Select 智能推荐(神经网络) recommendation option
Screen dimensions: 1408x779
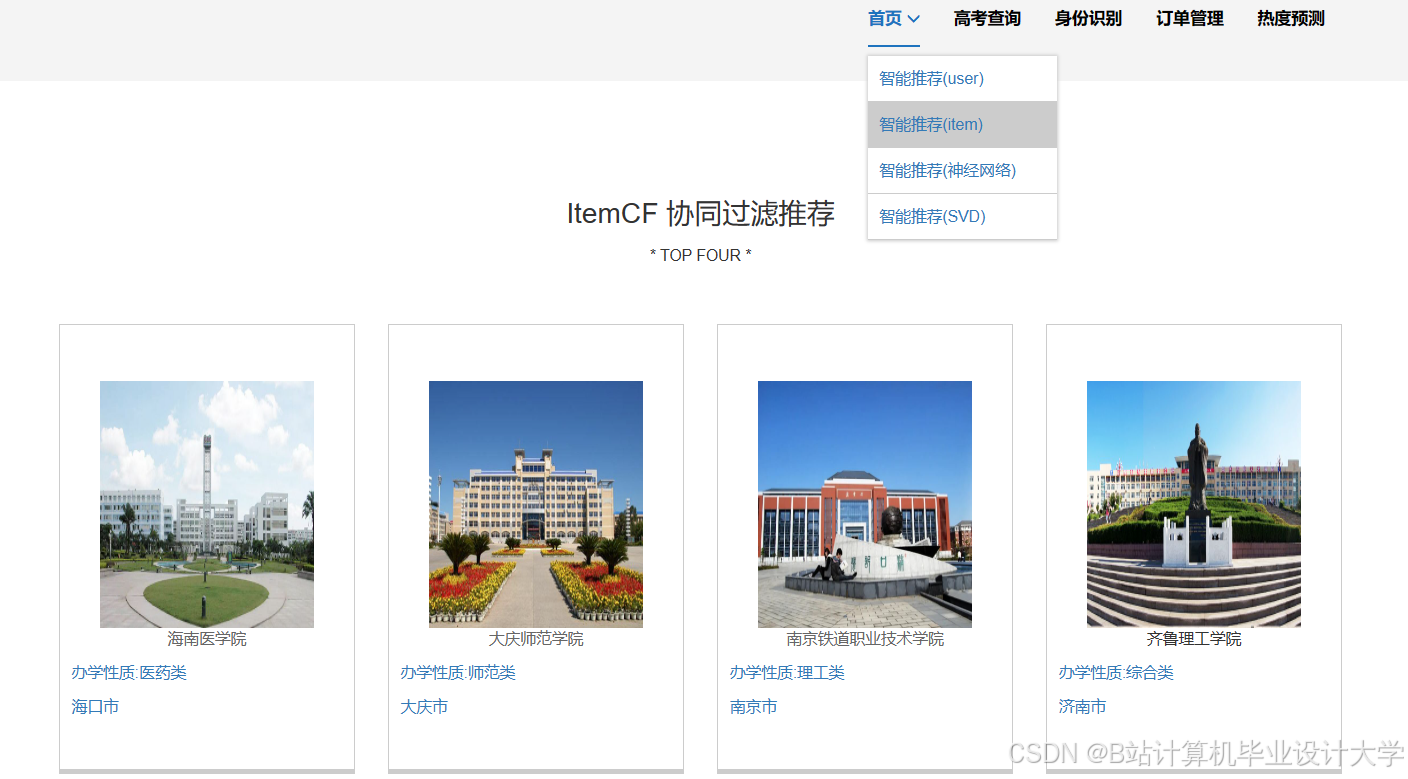point(946,170)
